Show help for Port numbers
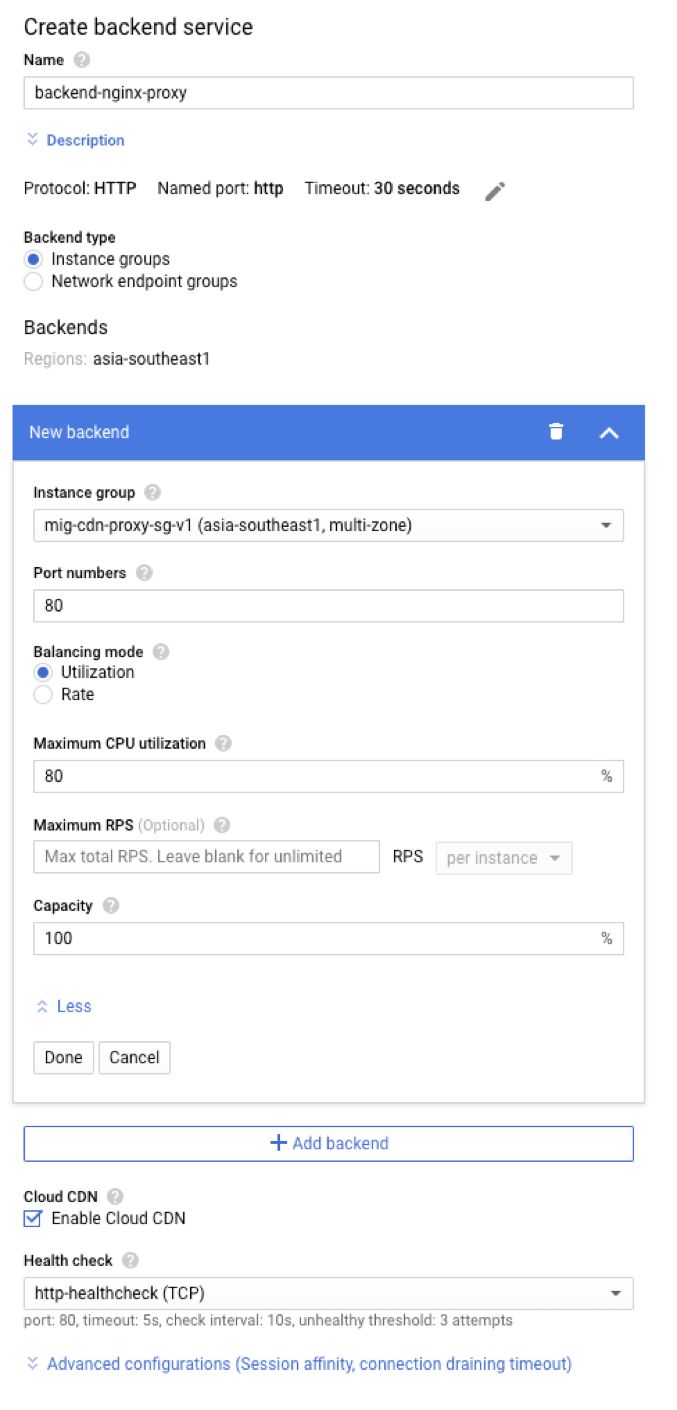677x1410 pixels. point(144,573)
